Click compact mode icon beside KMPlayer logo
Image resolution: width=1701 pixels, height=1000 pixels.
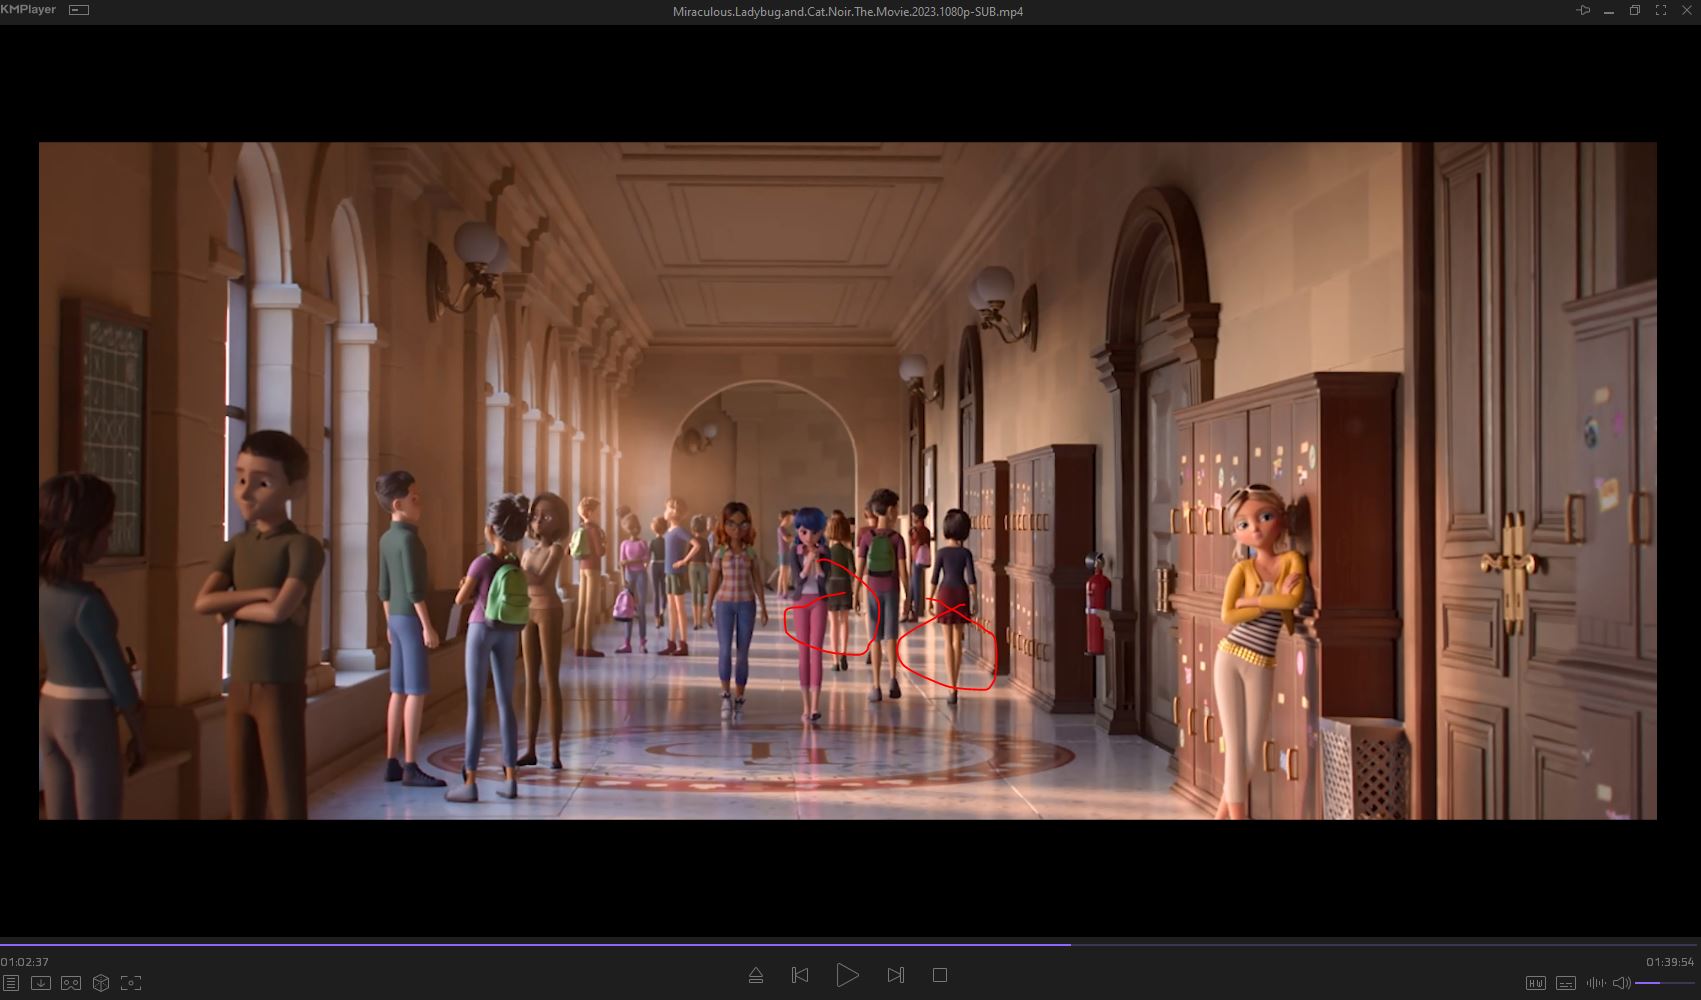pos(79,10)
